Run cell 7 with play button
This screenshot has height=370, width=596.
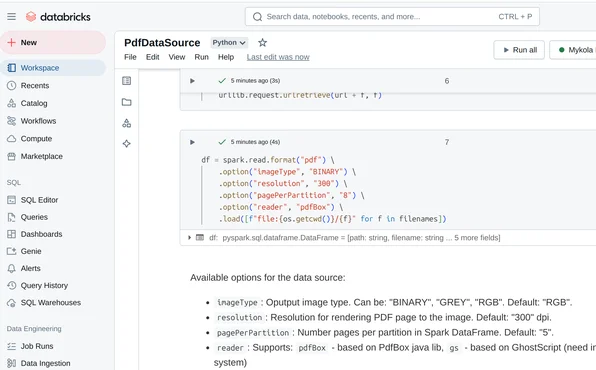coord(192,142)
